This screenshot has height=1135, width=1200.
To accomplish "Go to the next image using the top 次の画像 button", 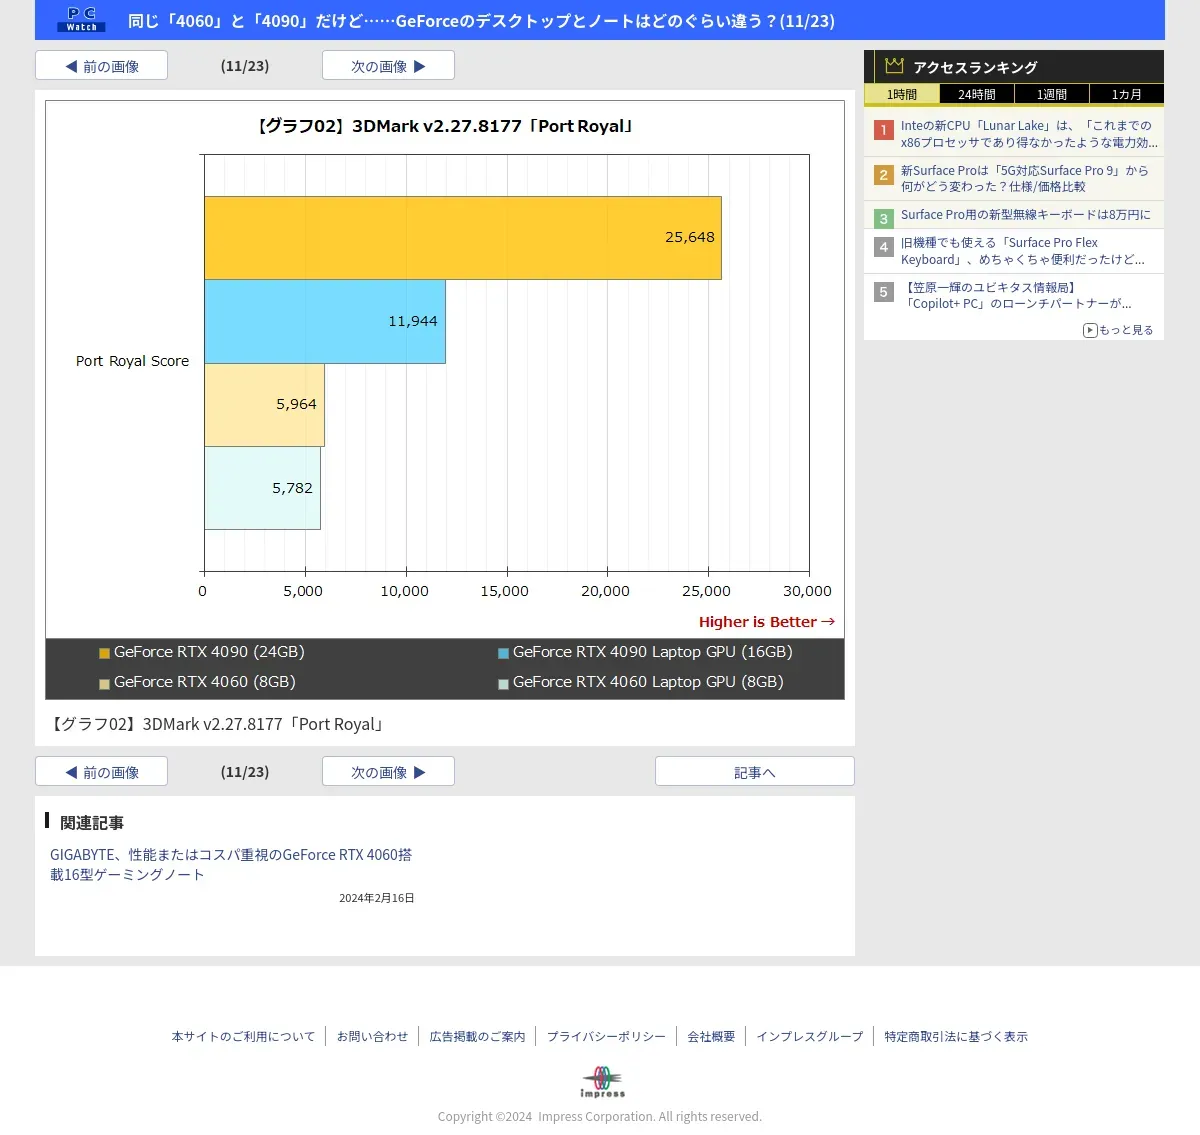I will point(388,65).
